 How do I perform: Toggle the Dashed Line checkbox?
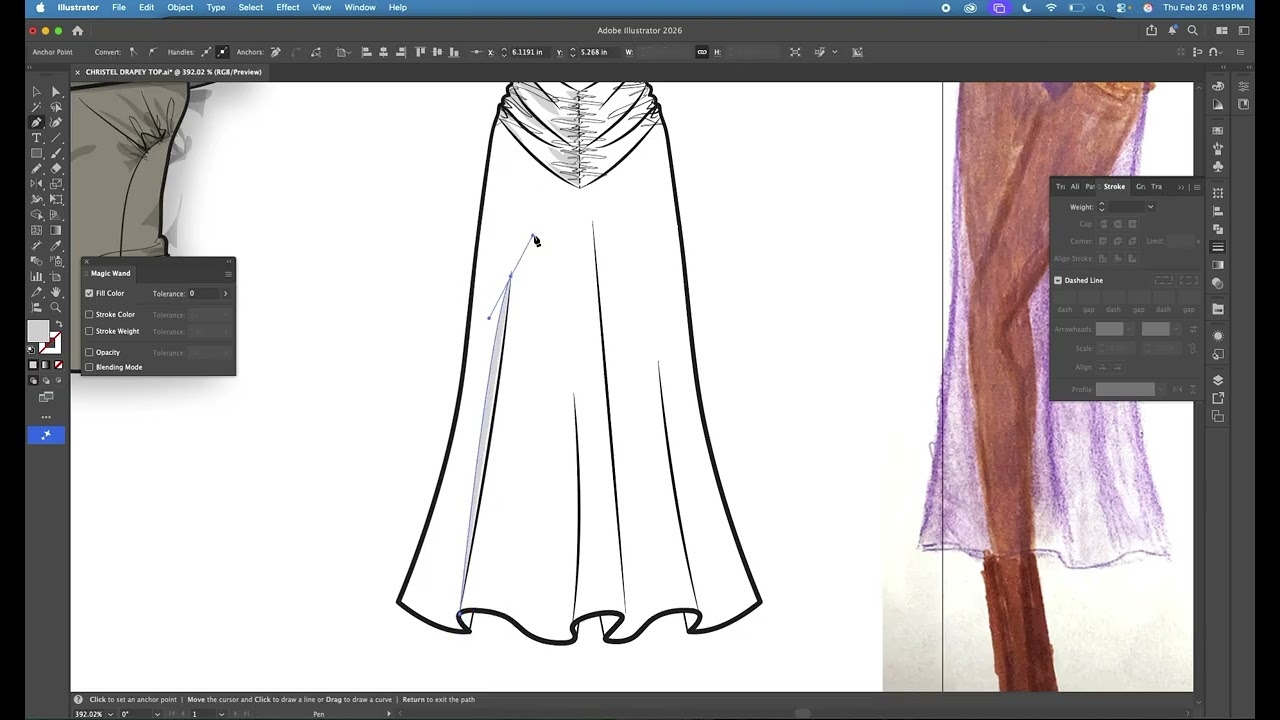tap(1058, 280)
